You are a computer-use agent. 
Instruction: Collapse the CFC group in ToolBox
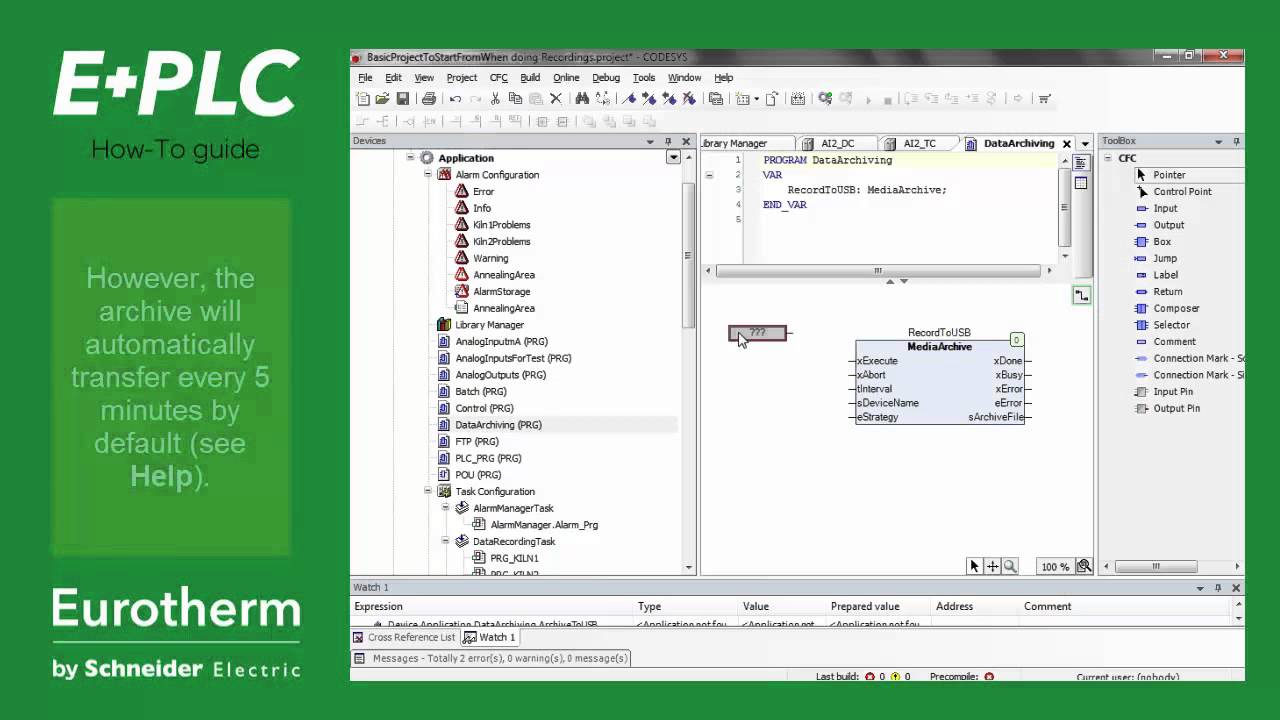[x=1108, y=158]
